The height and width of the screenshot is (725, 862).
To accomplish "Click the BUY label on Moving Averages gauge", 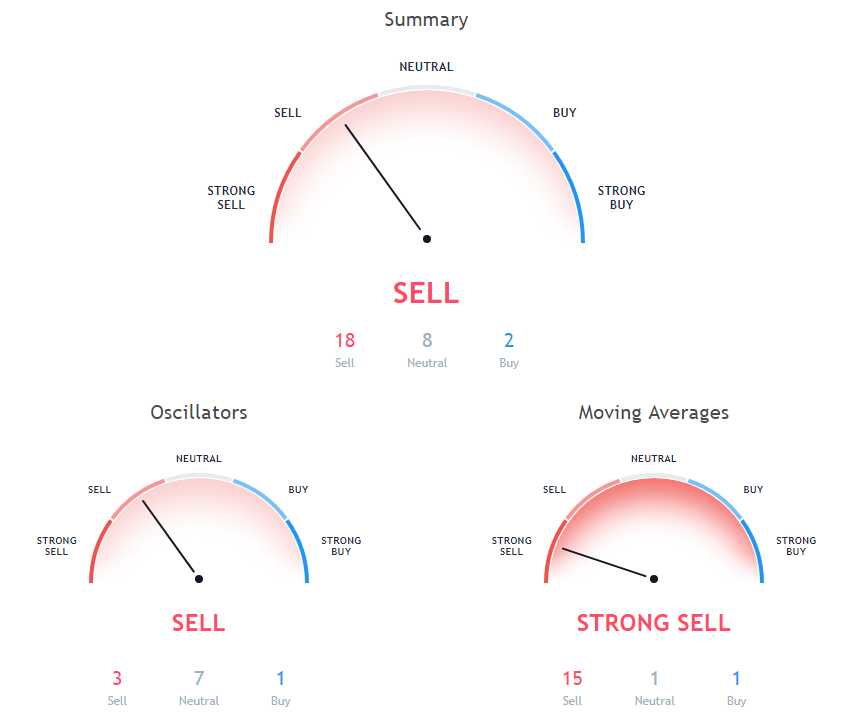I will (x=753, y=490).
